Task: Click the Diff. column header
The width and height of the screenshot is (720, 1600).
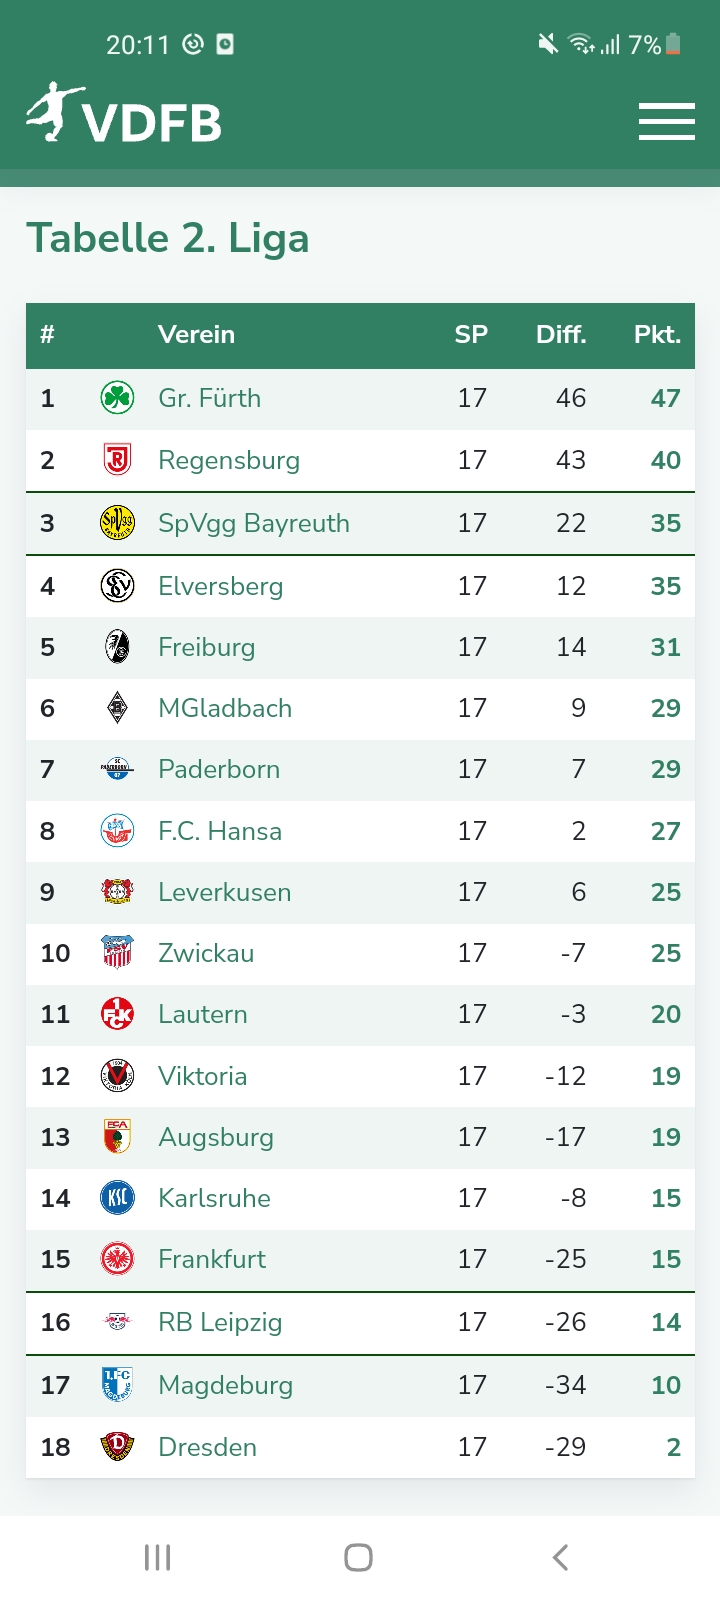Action: [x=561, y=335]
